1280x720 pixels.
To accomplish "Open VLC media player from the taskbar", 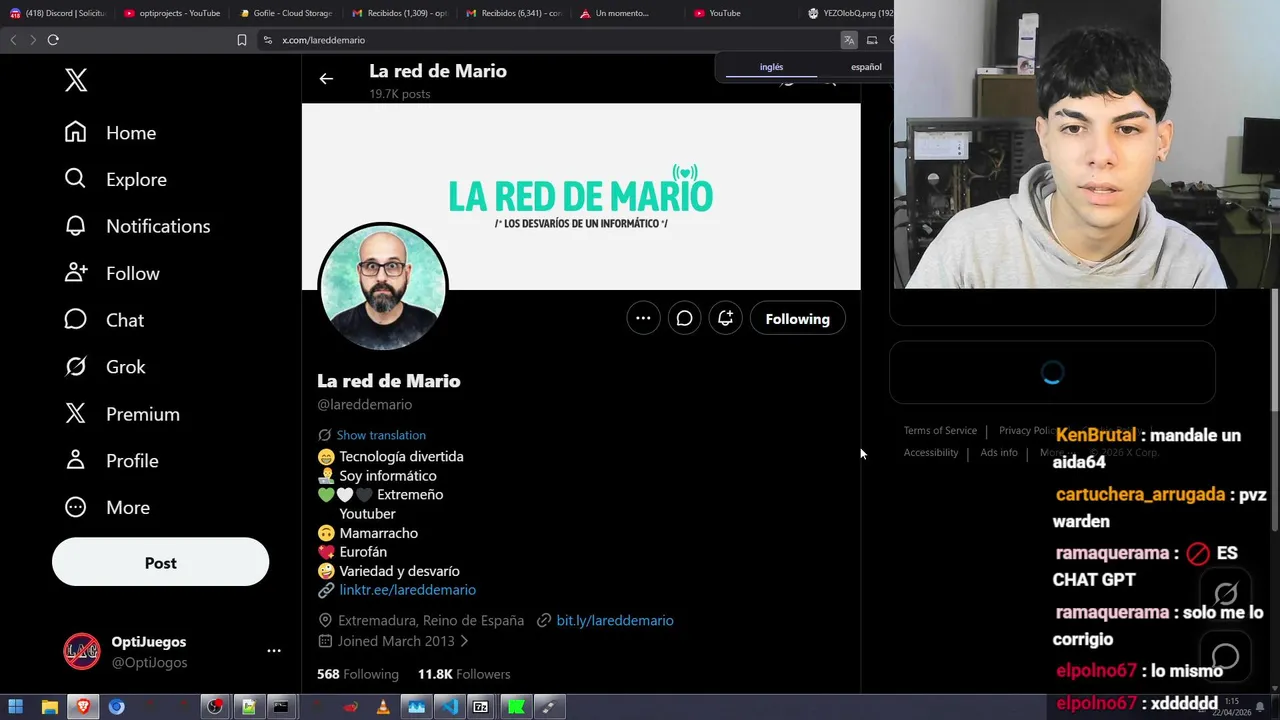I will (382, 707).
